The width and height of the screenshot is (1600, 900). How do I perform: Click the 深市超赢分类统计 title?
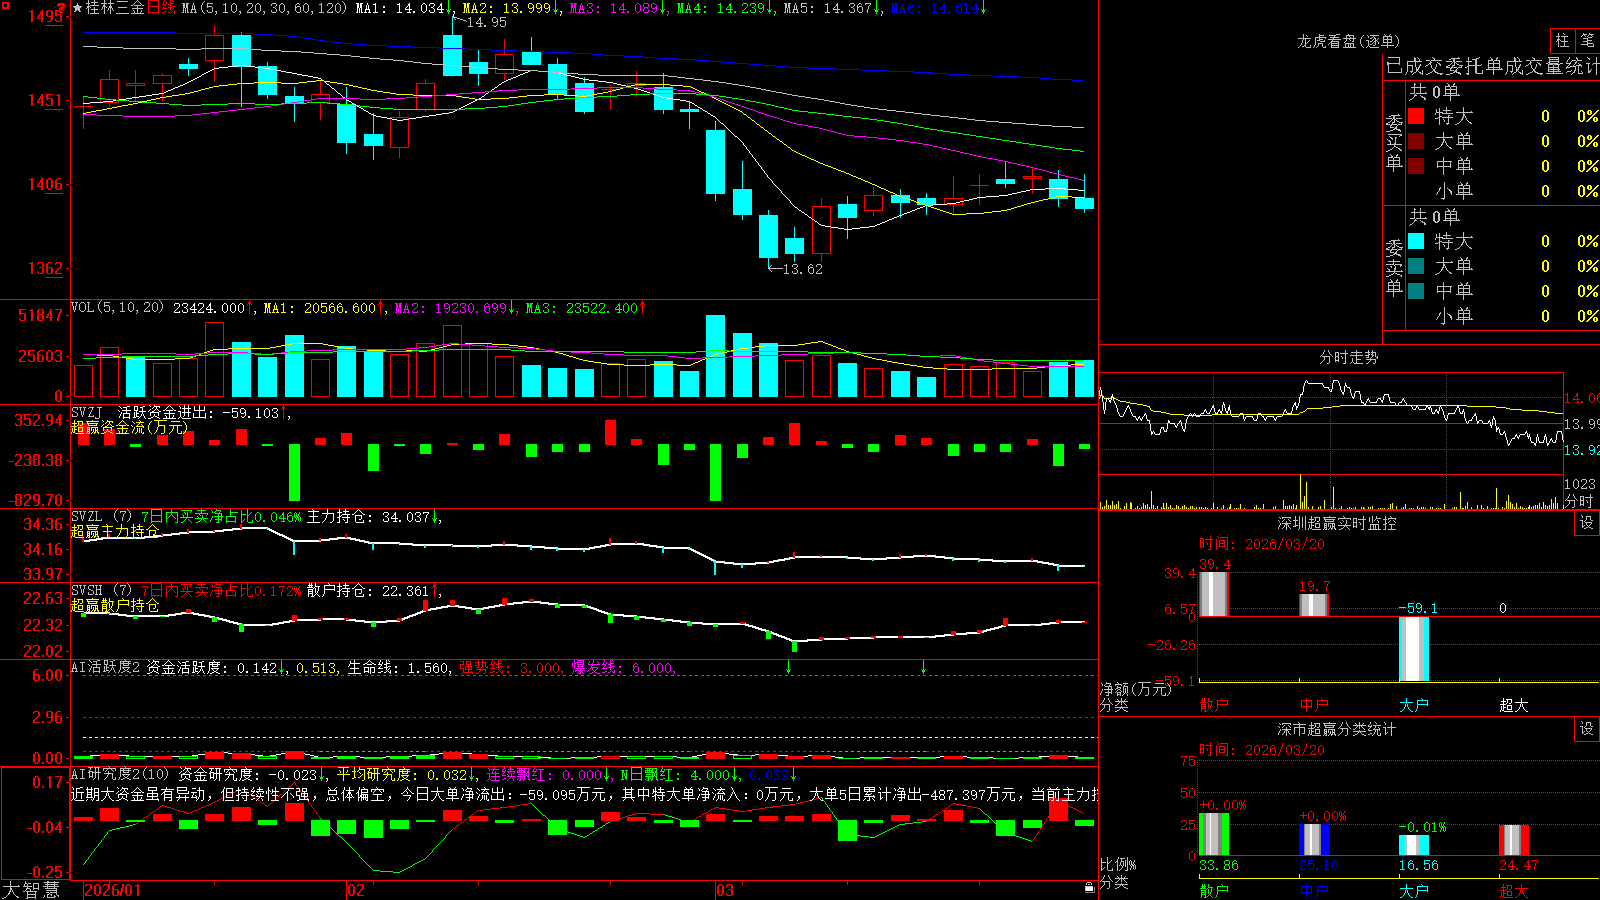[1336, 729]
